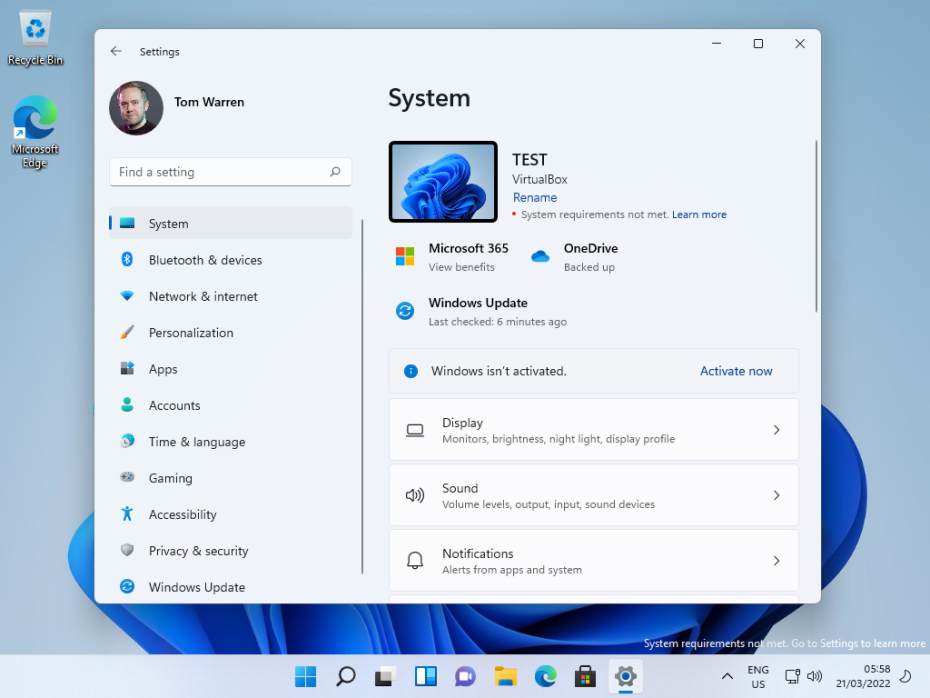Click the Sound speaker icon

pos(415,495)
